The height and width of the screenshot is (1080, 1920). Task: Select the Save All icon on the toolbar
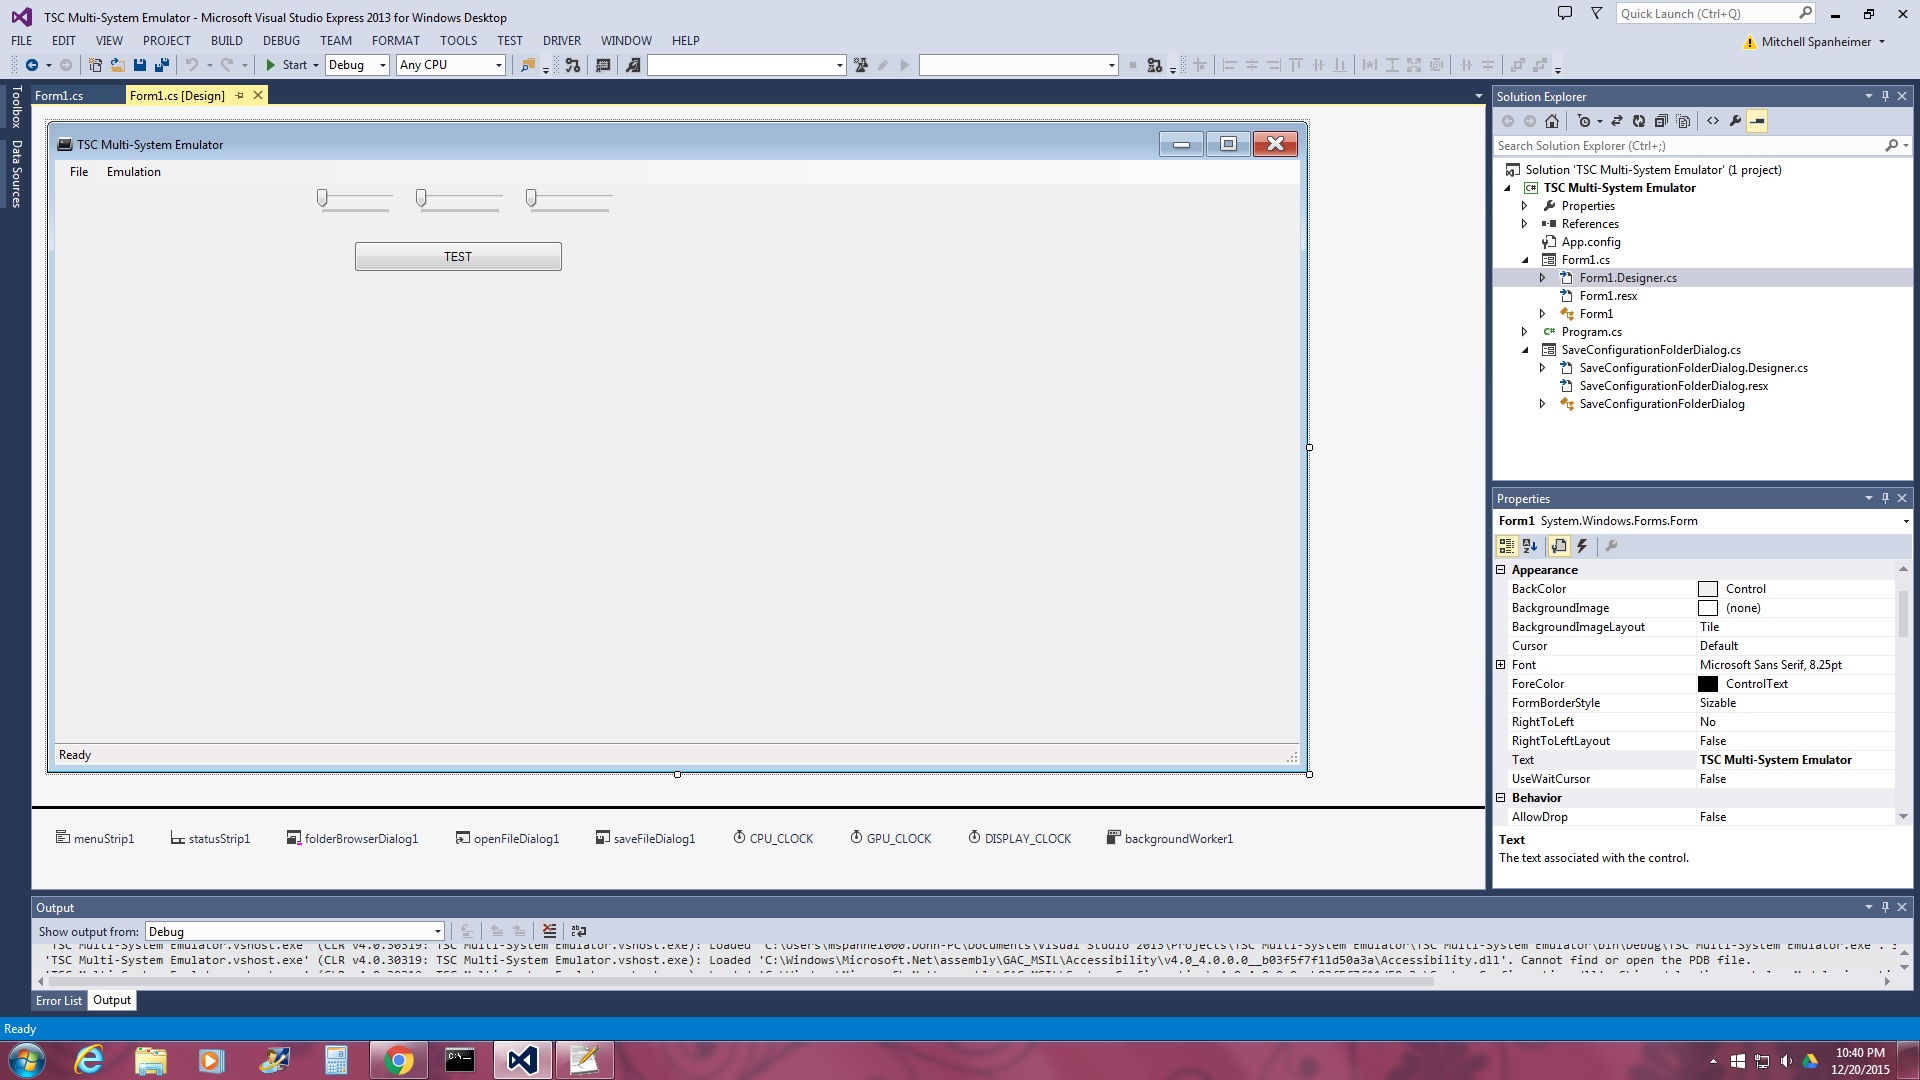click(162, 65)
